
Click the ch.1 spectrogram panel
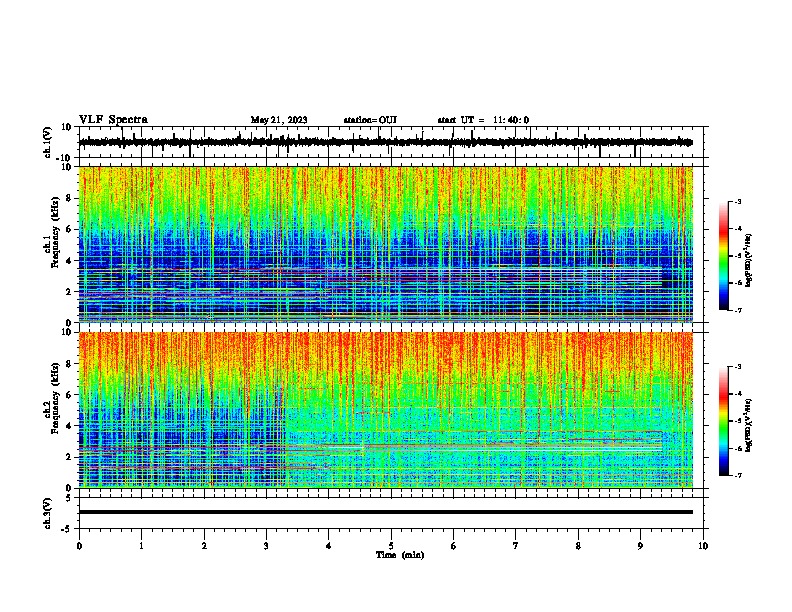pyautogui.click(x=386, y=244)
